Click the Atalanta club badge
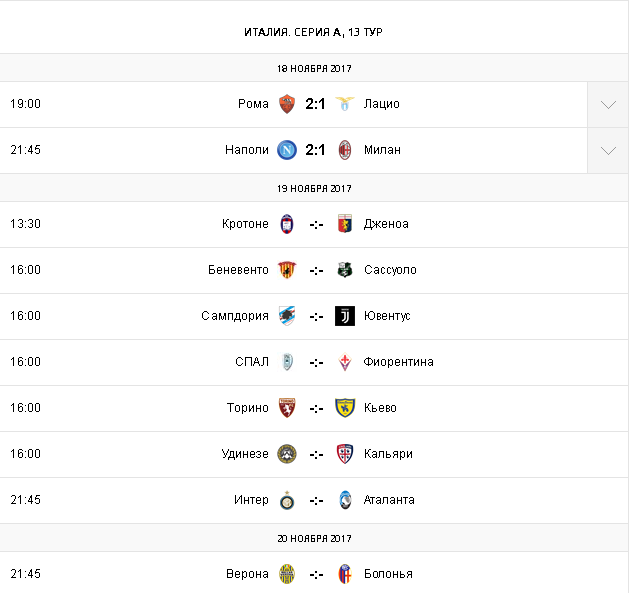The width and height of the screenshot is (629, 593). [x=345, y=500]
